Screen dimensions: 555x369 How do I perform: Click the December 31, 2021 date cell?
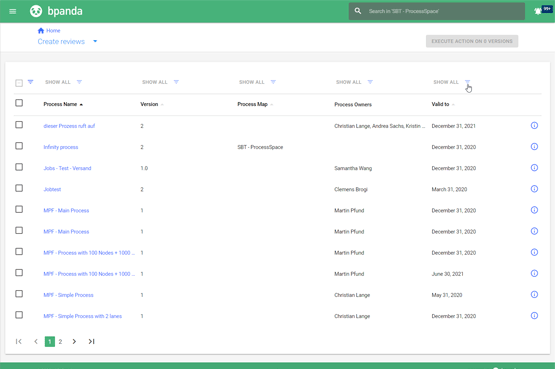(453, 126)
